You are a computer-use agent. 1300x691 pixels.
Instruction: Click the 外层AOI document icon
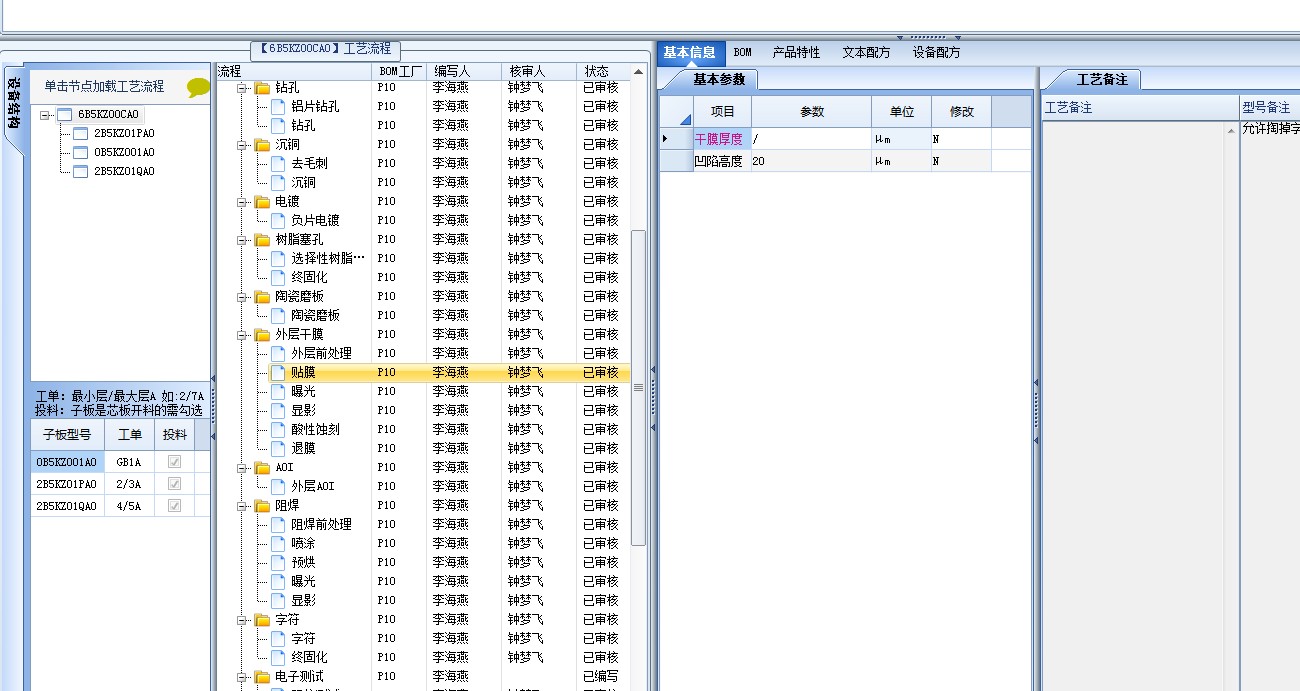coord(278,486)
